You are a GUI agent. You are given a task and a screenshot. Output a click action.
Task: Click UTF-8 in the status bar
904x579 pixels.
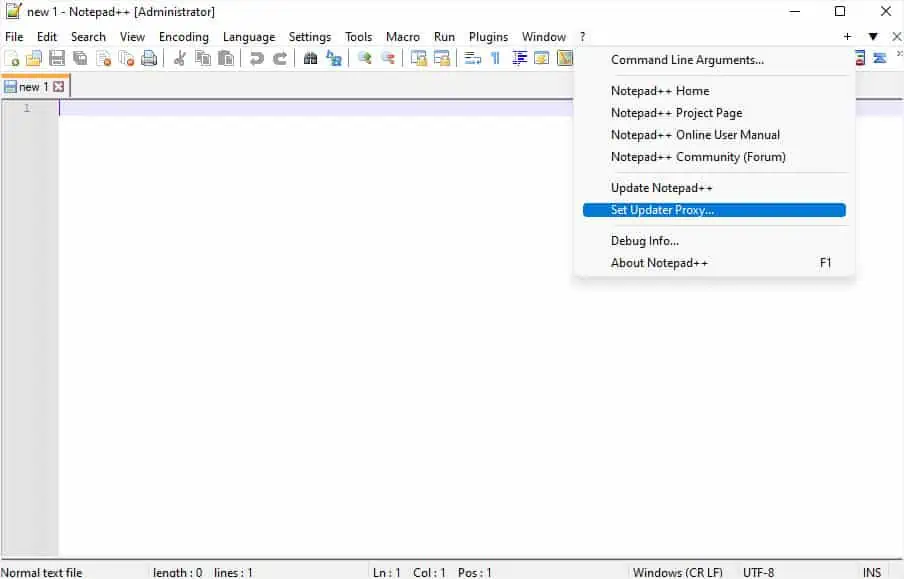[759, 571]
